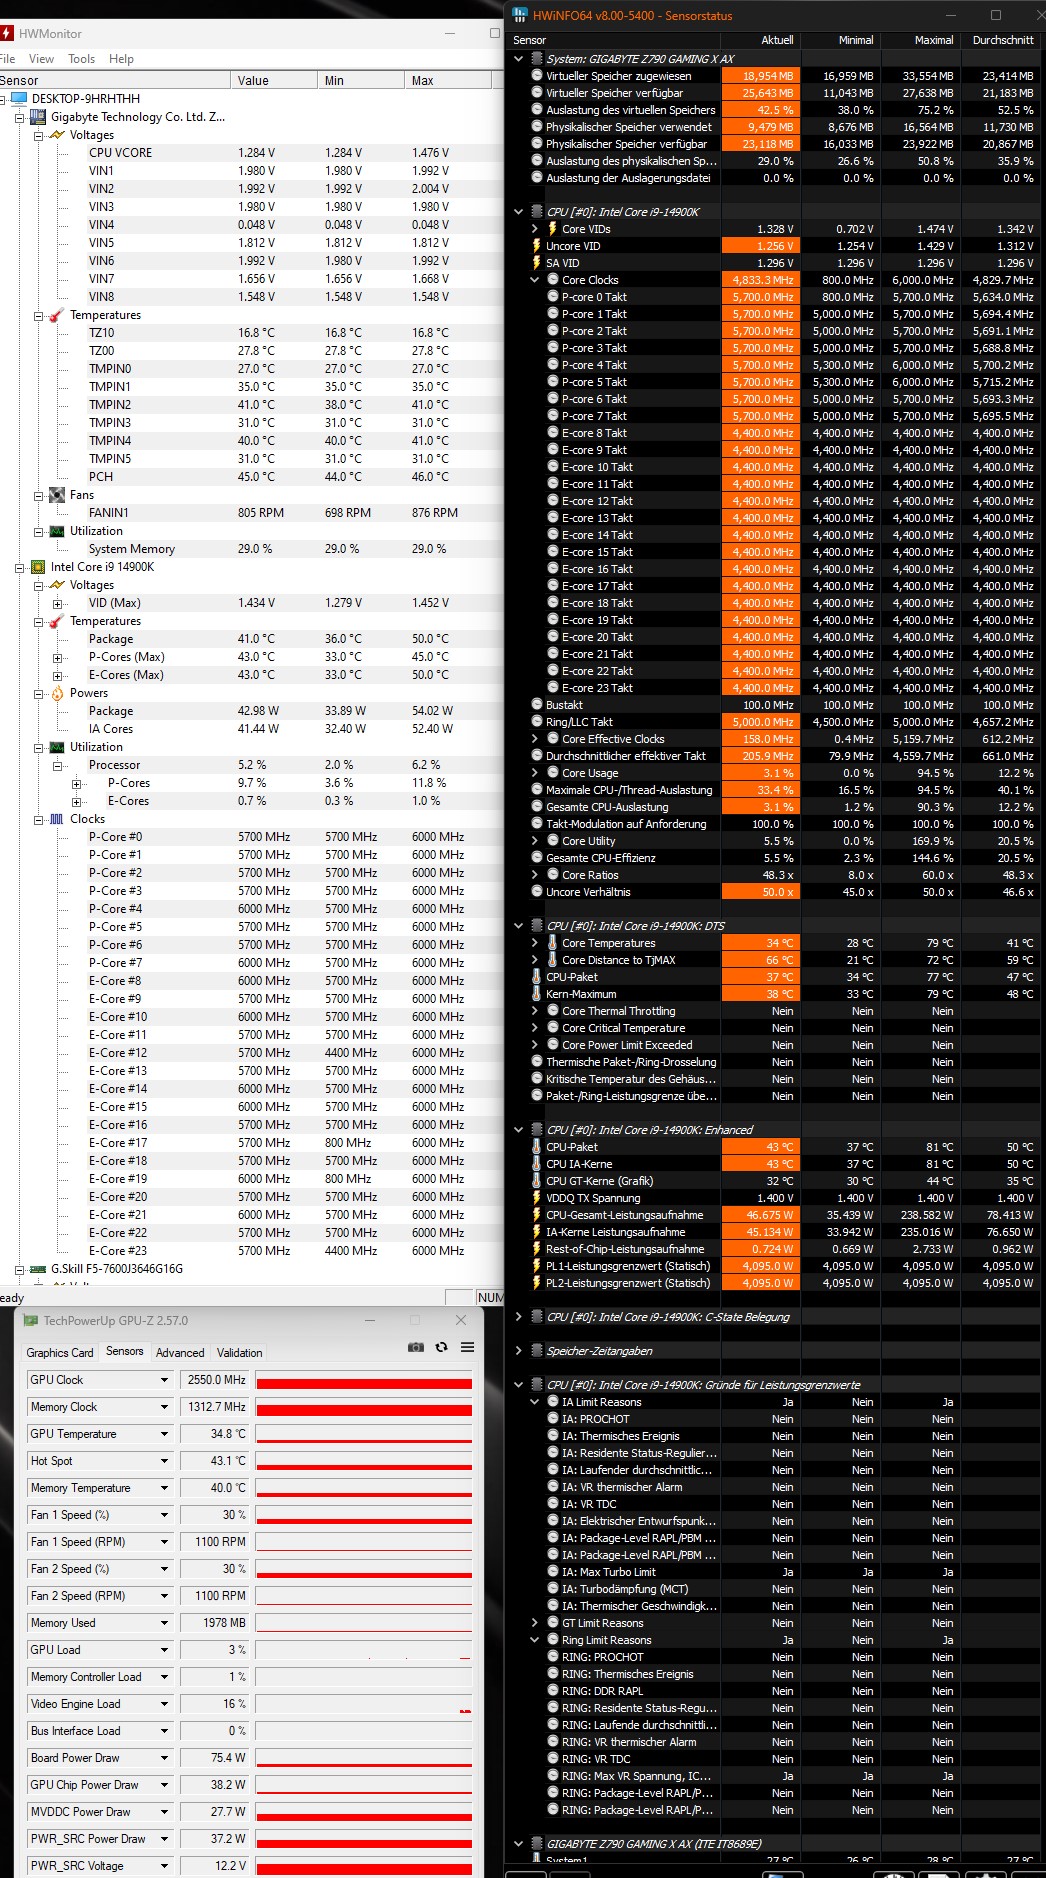Collapse the Ring Limit Reasons group
The image size is (1046, 1878).
pyautogui.click(x=535, y=1640)
